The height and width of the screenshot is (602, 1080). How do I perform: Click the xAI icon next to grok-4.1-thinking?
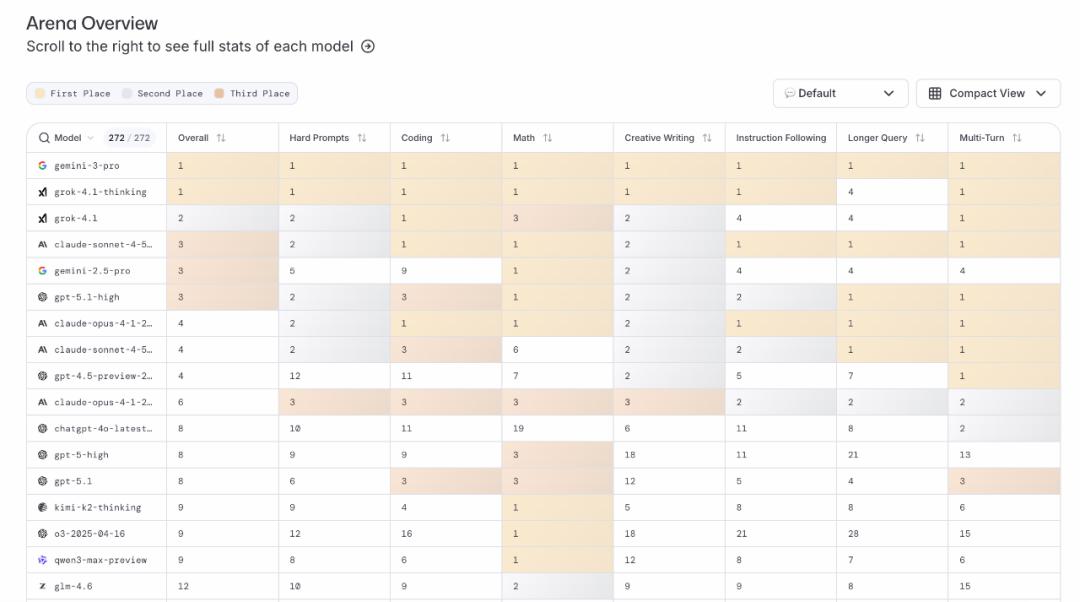pos(42,192)
